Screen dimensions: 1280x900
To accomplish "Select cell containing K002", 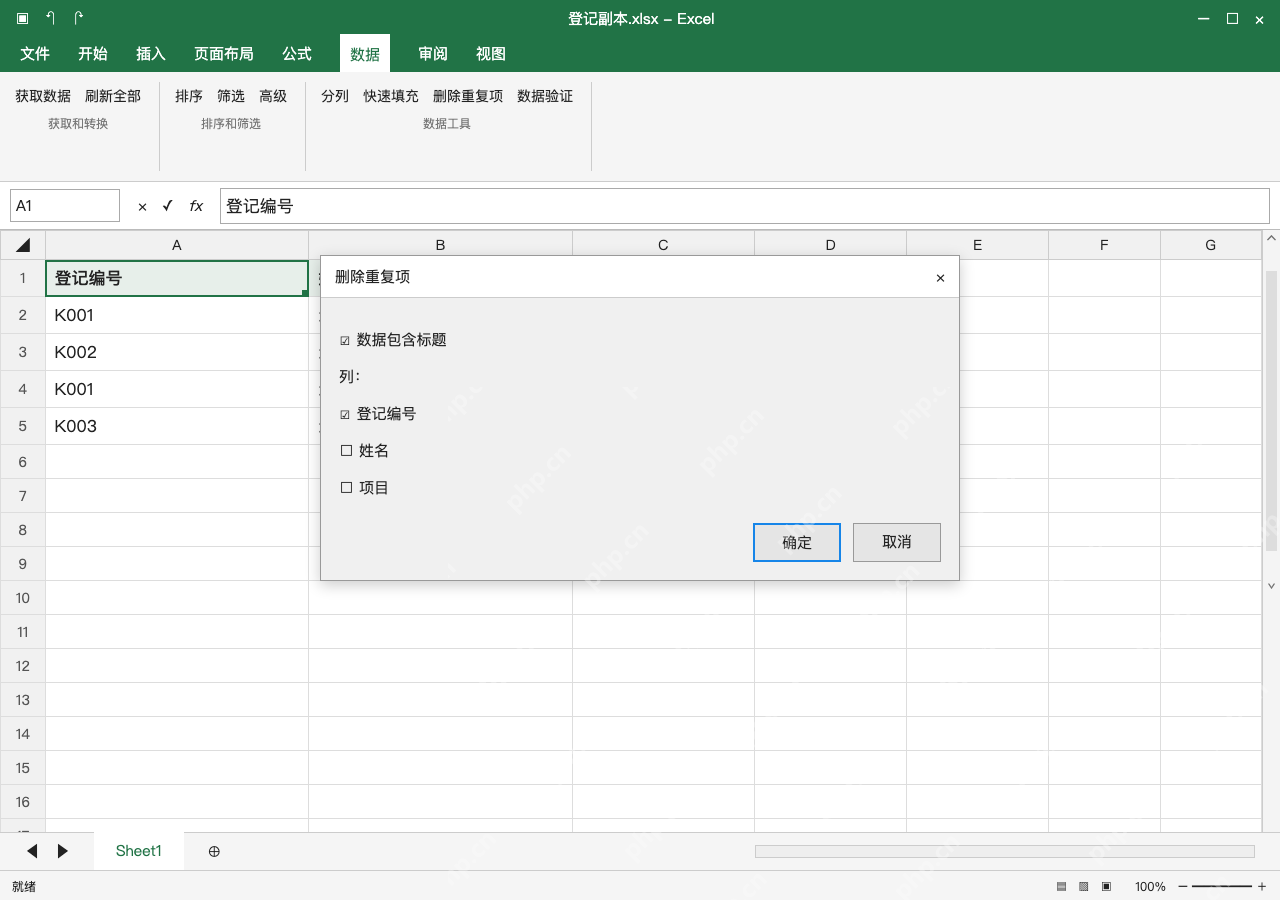I will (177, 352).
